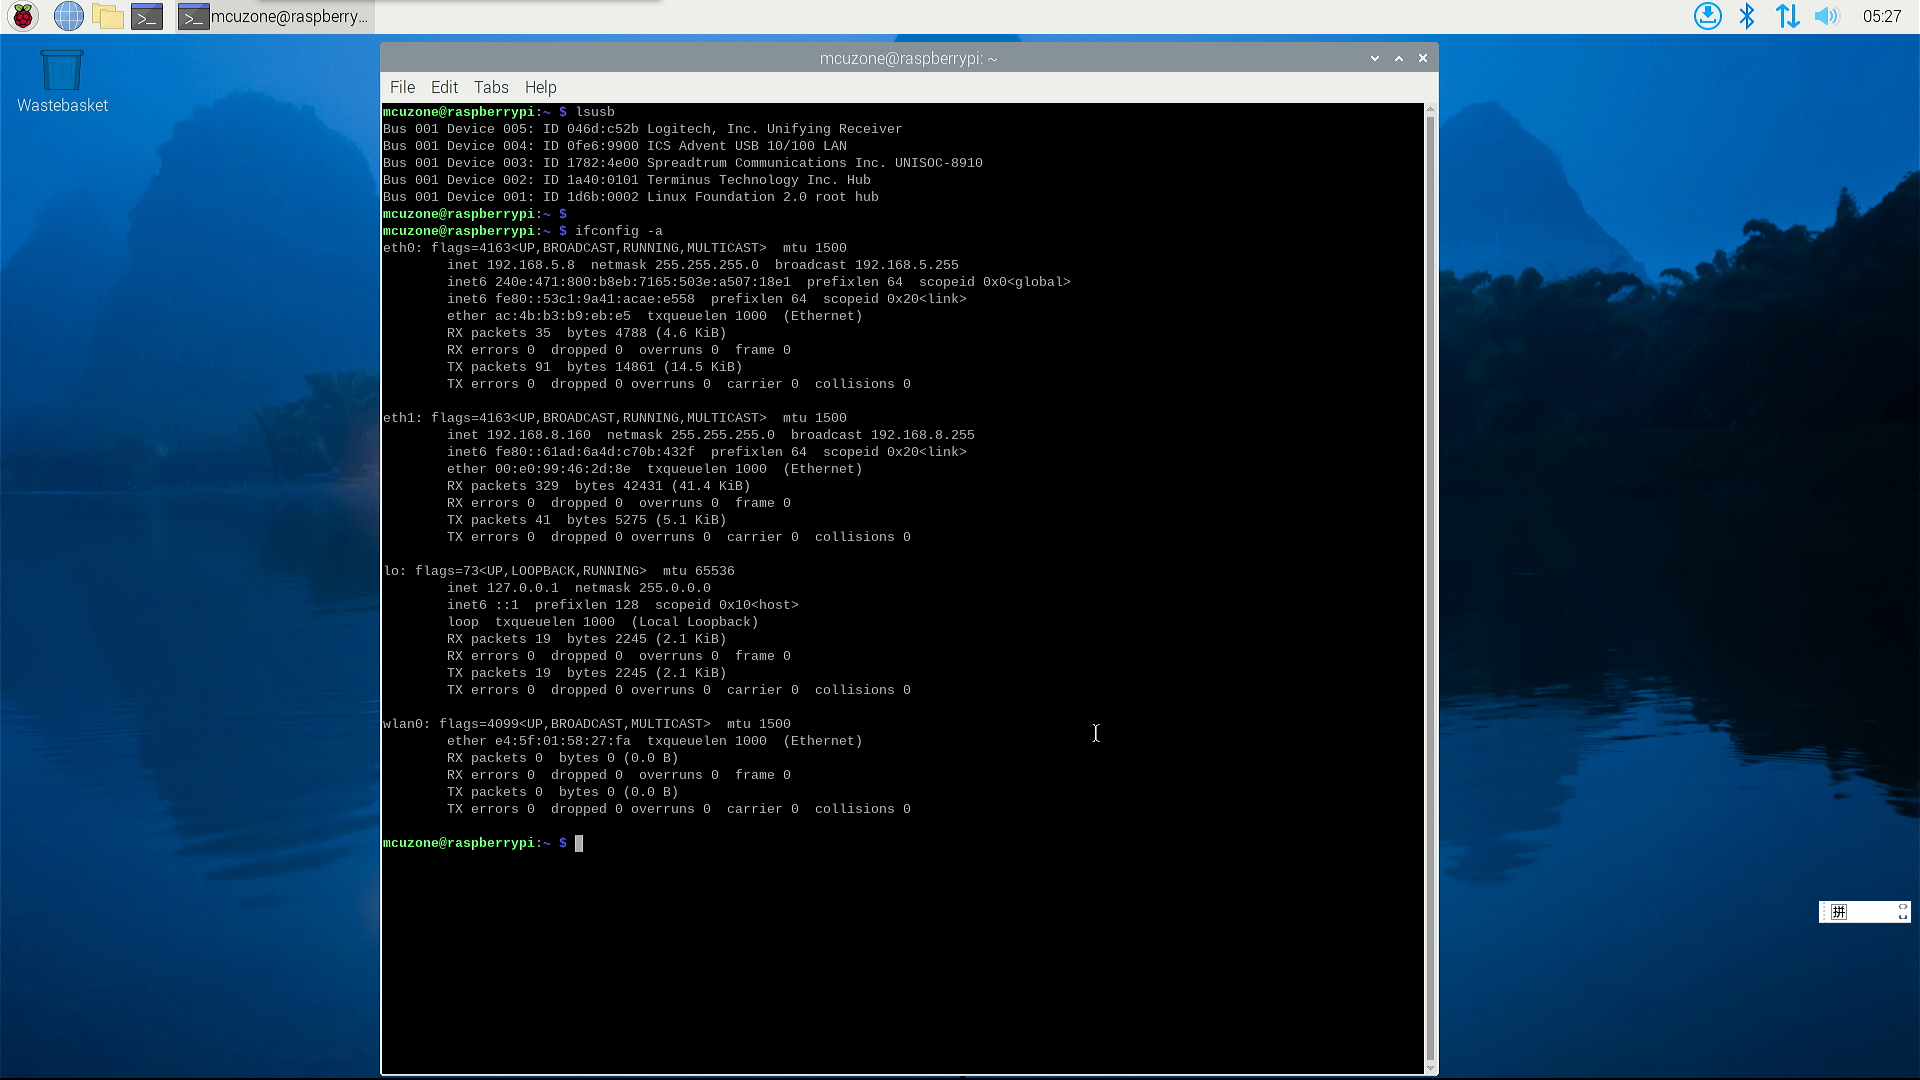Click the '(Local Loopback)' text
The height and width of the screenshot is (1080, 1920).
tap(695, 622)
